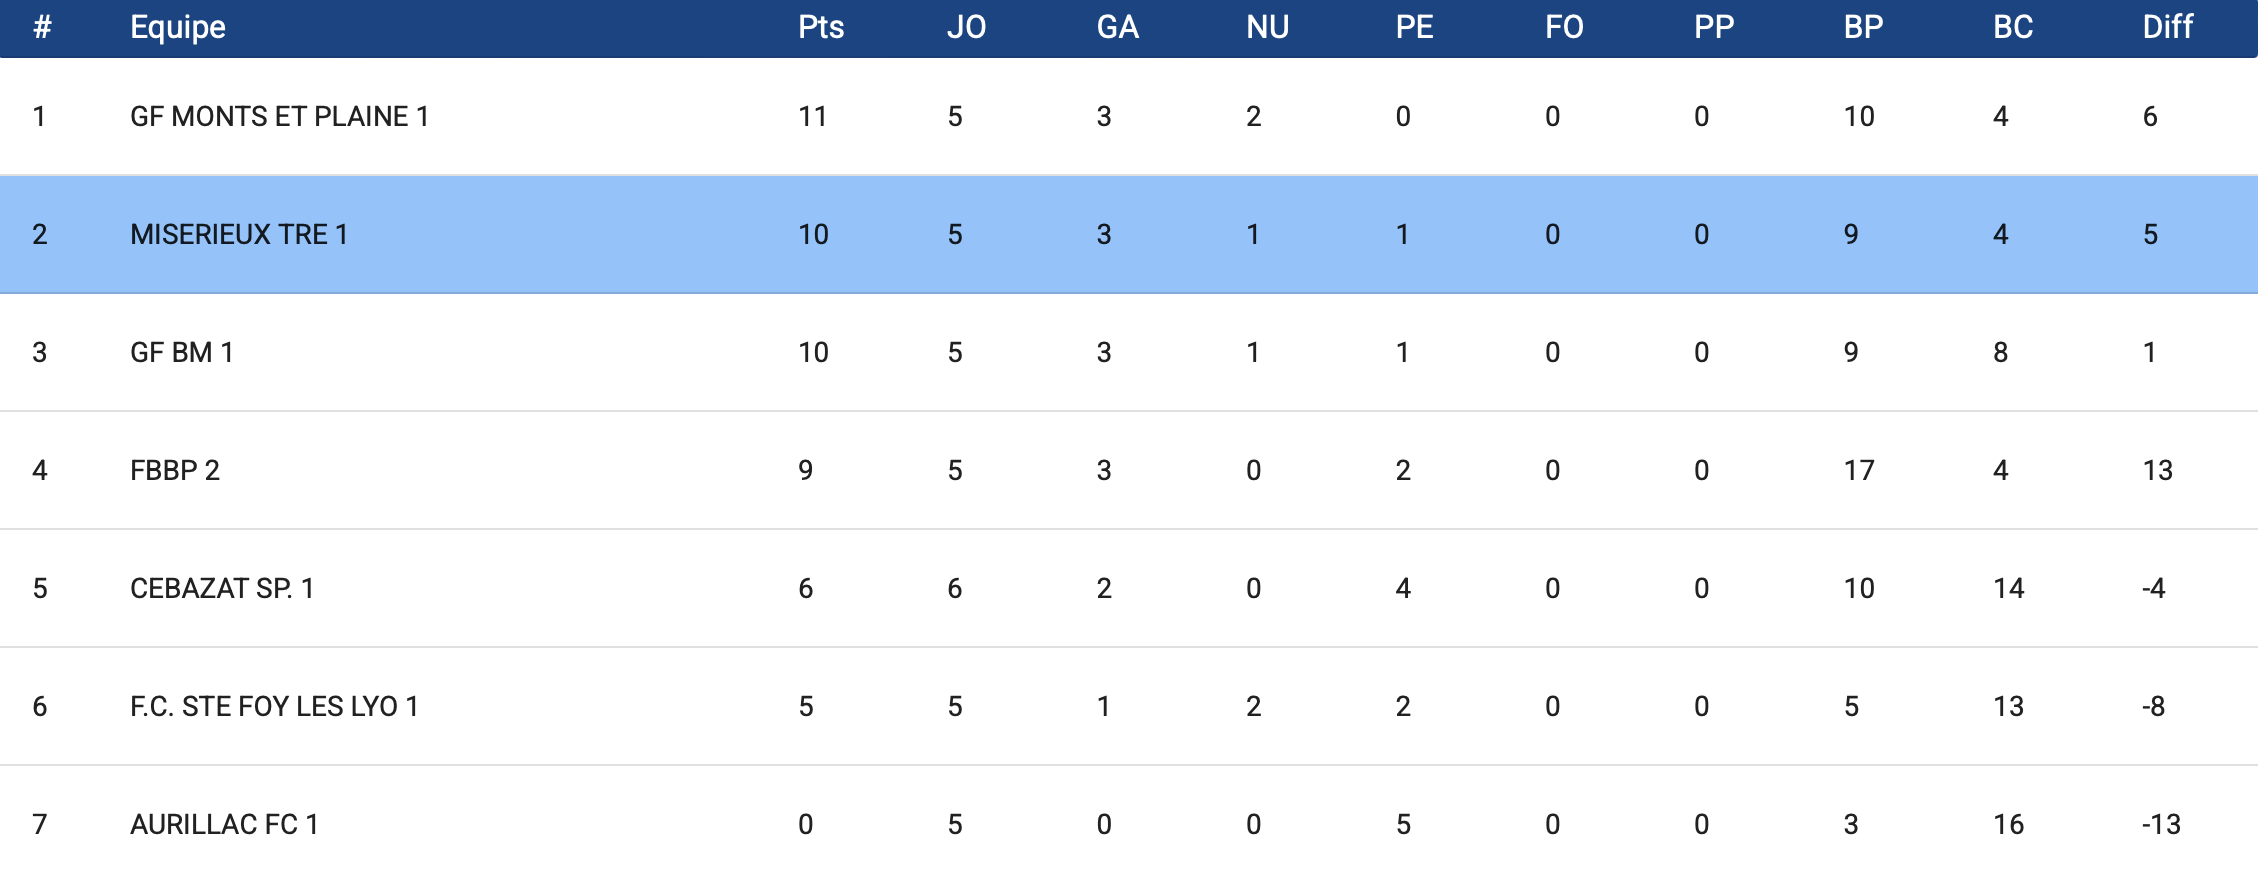The width and height of the screenshot is (2258, 882).
Task: Click the PE column header
Action: [1414, 27]
